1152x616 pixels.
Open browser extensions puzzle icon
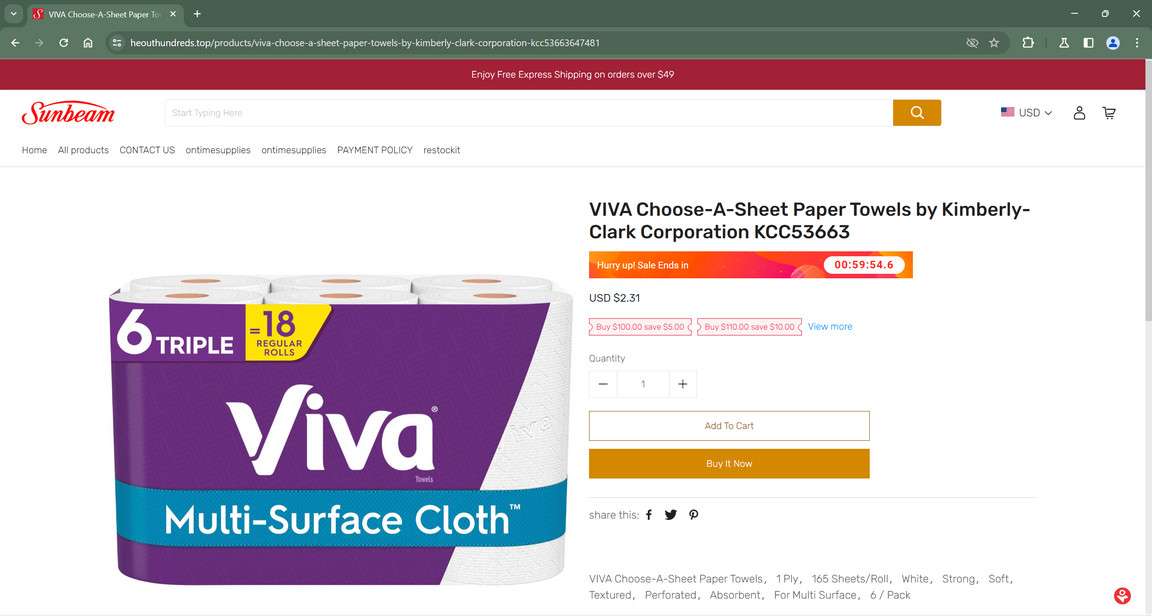pos(1028,43)
